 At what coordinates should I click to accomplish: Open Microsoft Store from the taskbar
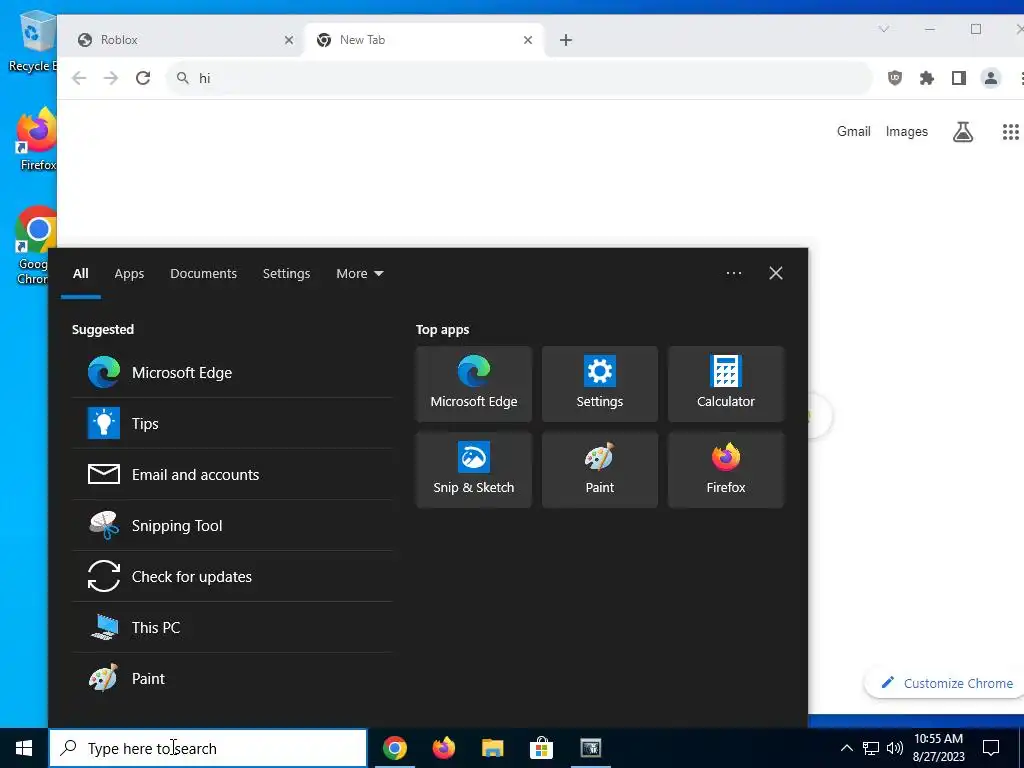pyautogui.click(x=541, y=748)
